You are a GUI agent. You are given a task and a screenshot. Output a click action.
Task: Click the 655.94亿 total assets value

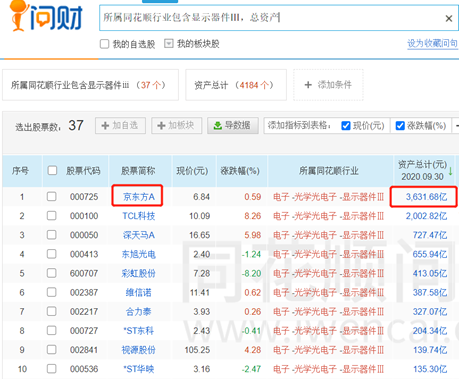point(430,254)
